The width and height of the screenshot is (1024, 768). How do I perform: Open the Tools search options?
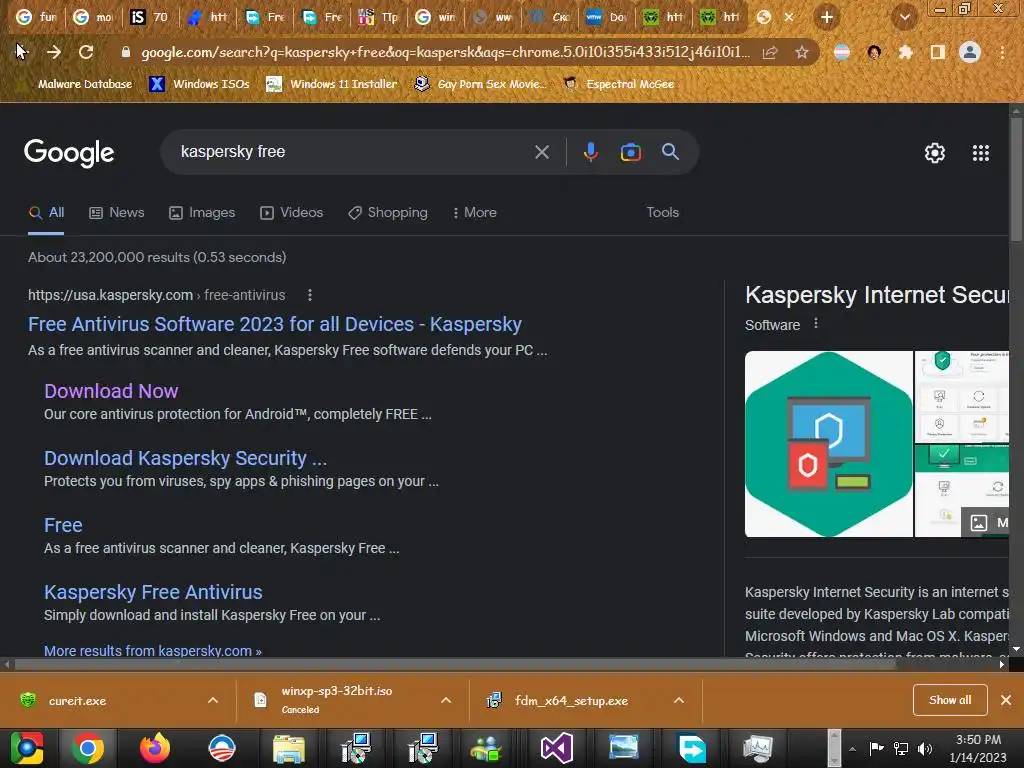pos(662,213)
